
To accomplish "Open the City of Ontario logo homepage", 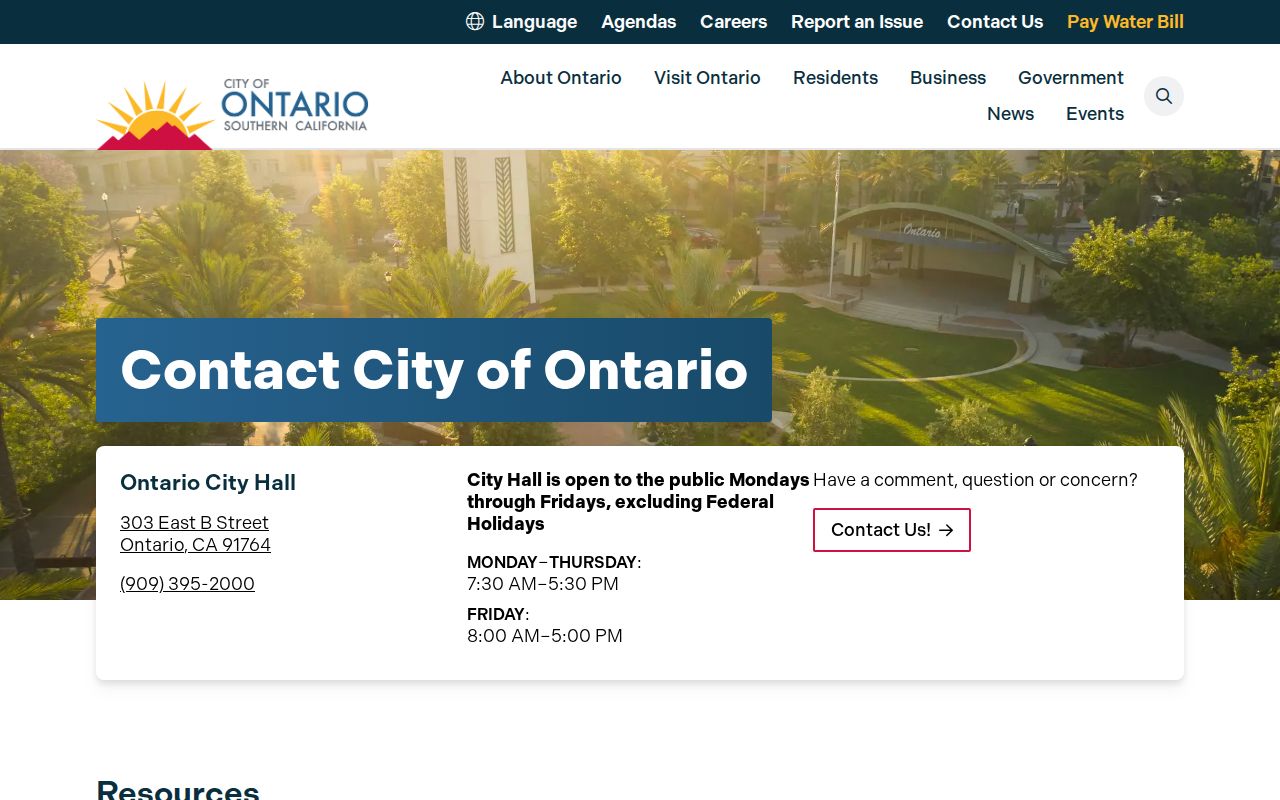I will (232, 114).
